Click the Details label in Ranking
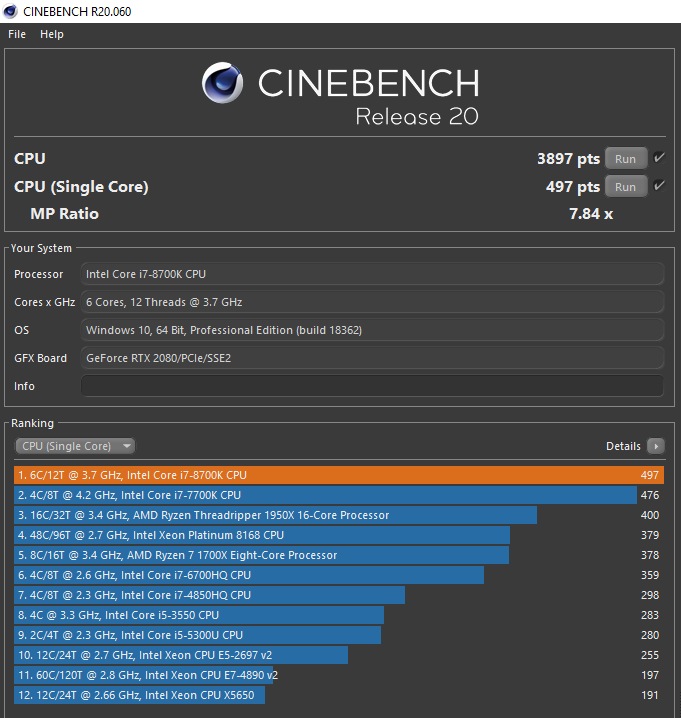The image size is (681, 718). tap(623, 446)
